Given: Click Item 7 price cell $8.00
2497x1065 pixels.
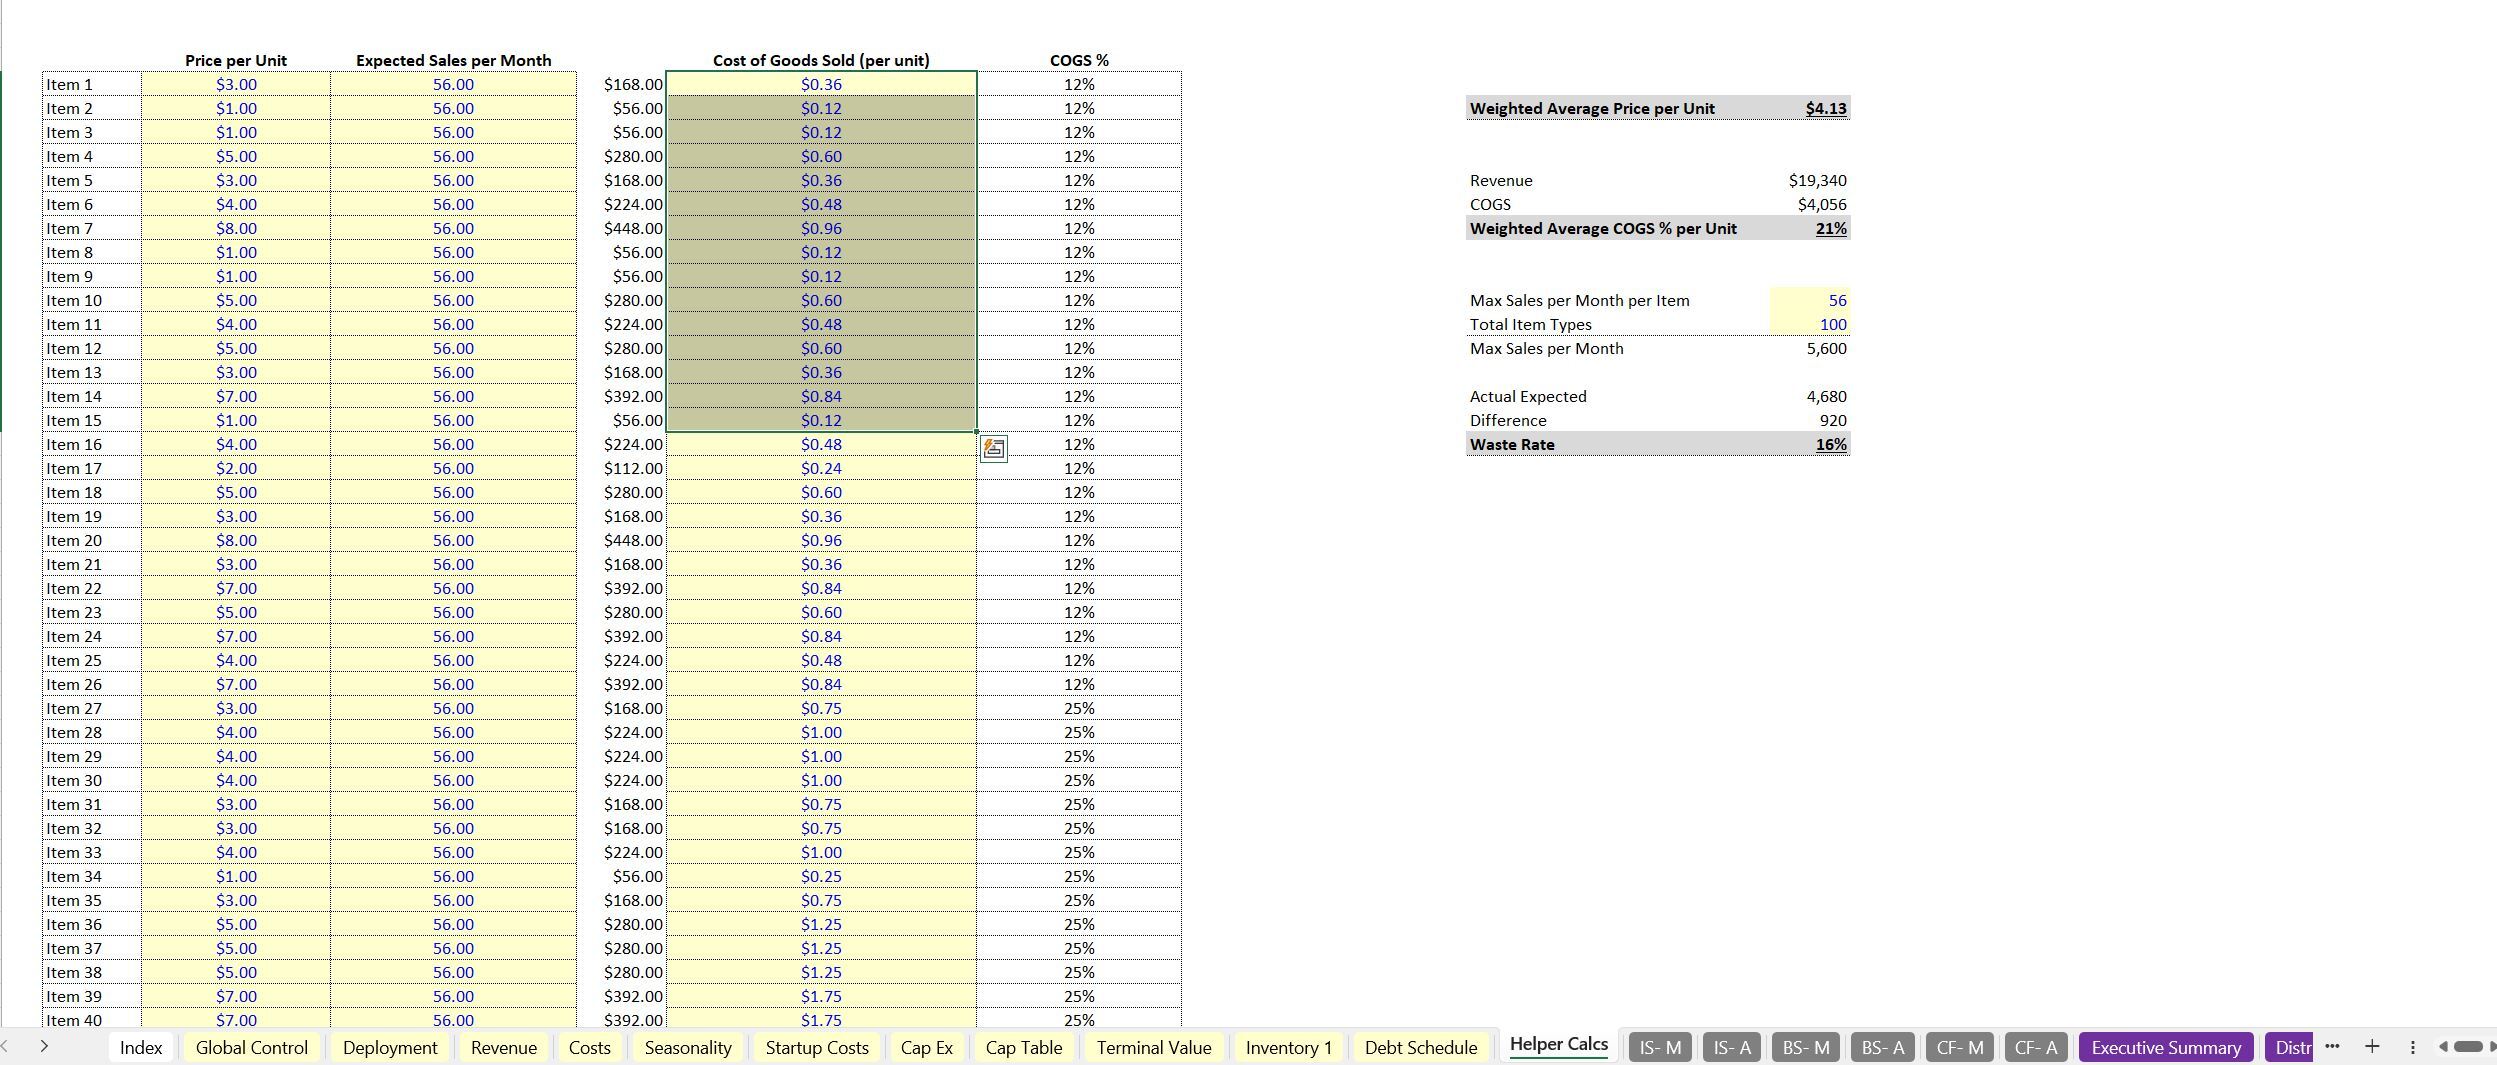Looking at the screenshot, I should (x=236, y=228).
